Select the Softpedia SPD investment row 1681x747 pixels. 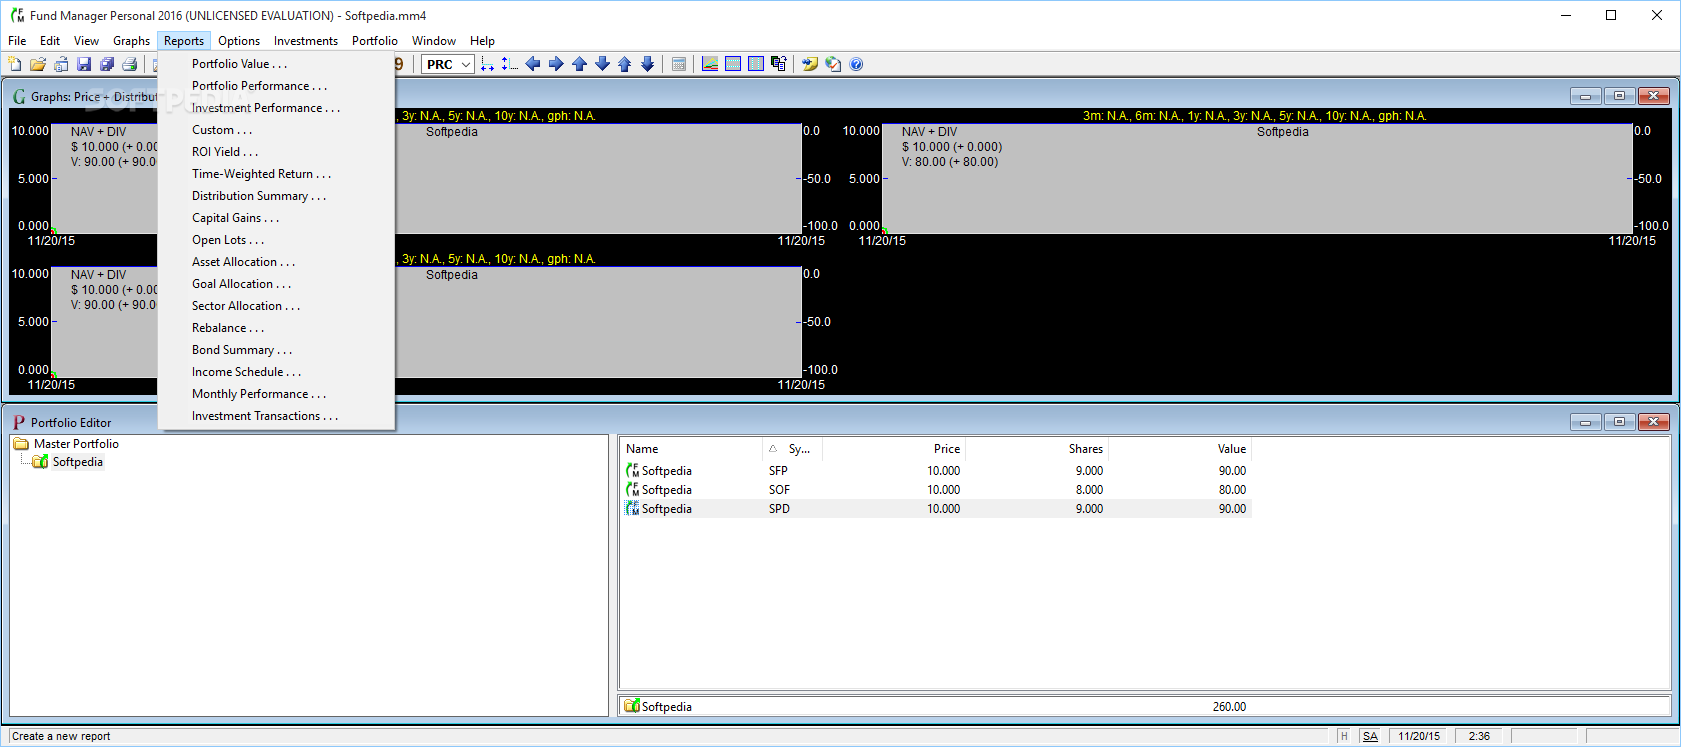(x=936, y=509)
